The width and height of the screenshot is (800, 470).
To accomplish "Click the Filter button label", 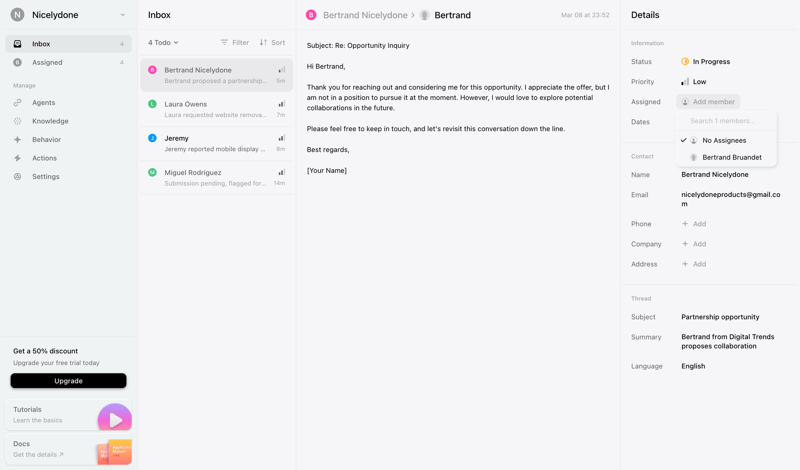I will [241, 42].
